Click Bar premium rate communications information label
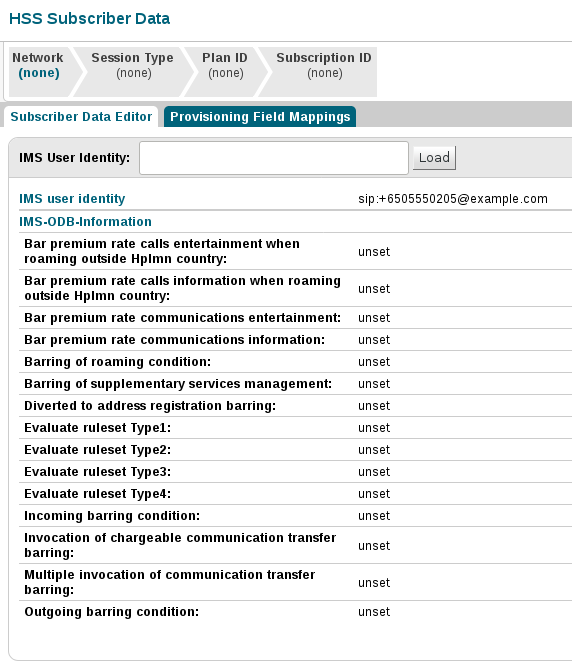 [x=174, y=340]
